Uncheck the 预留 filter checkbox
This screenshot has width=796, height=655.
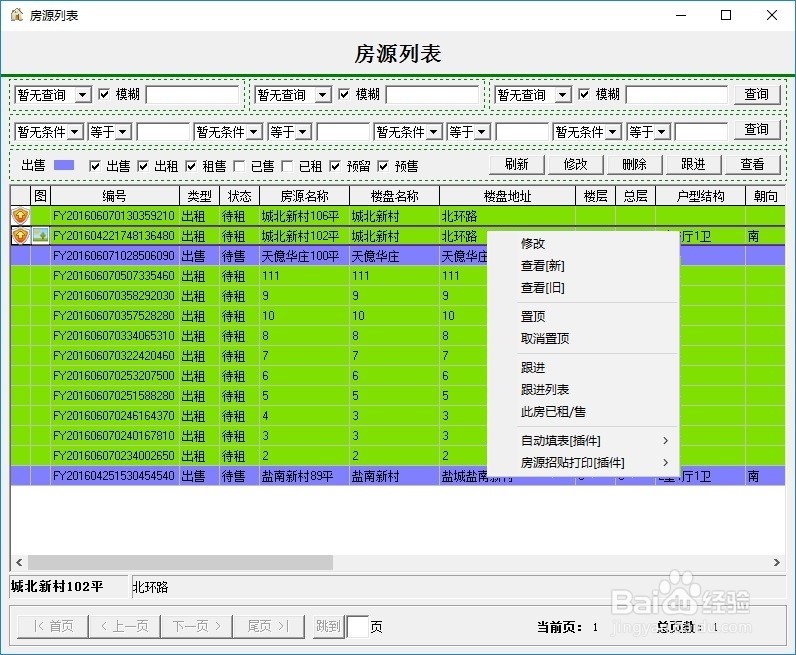pos(335,166)
